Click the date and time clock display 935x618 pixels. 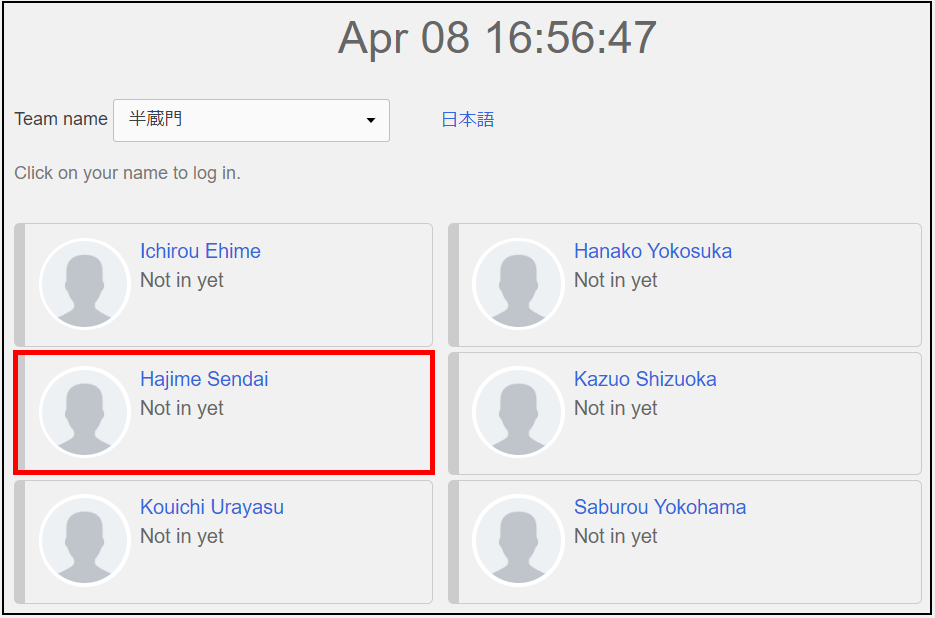pyautogui.click(x=497, y=39)
